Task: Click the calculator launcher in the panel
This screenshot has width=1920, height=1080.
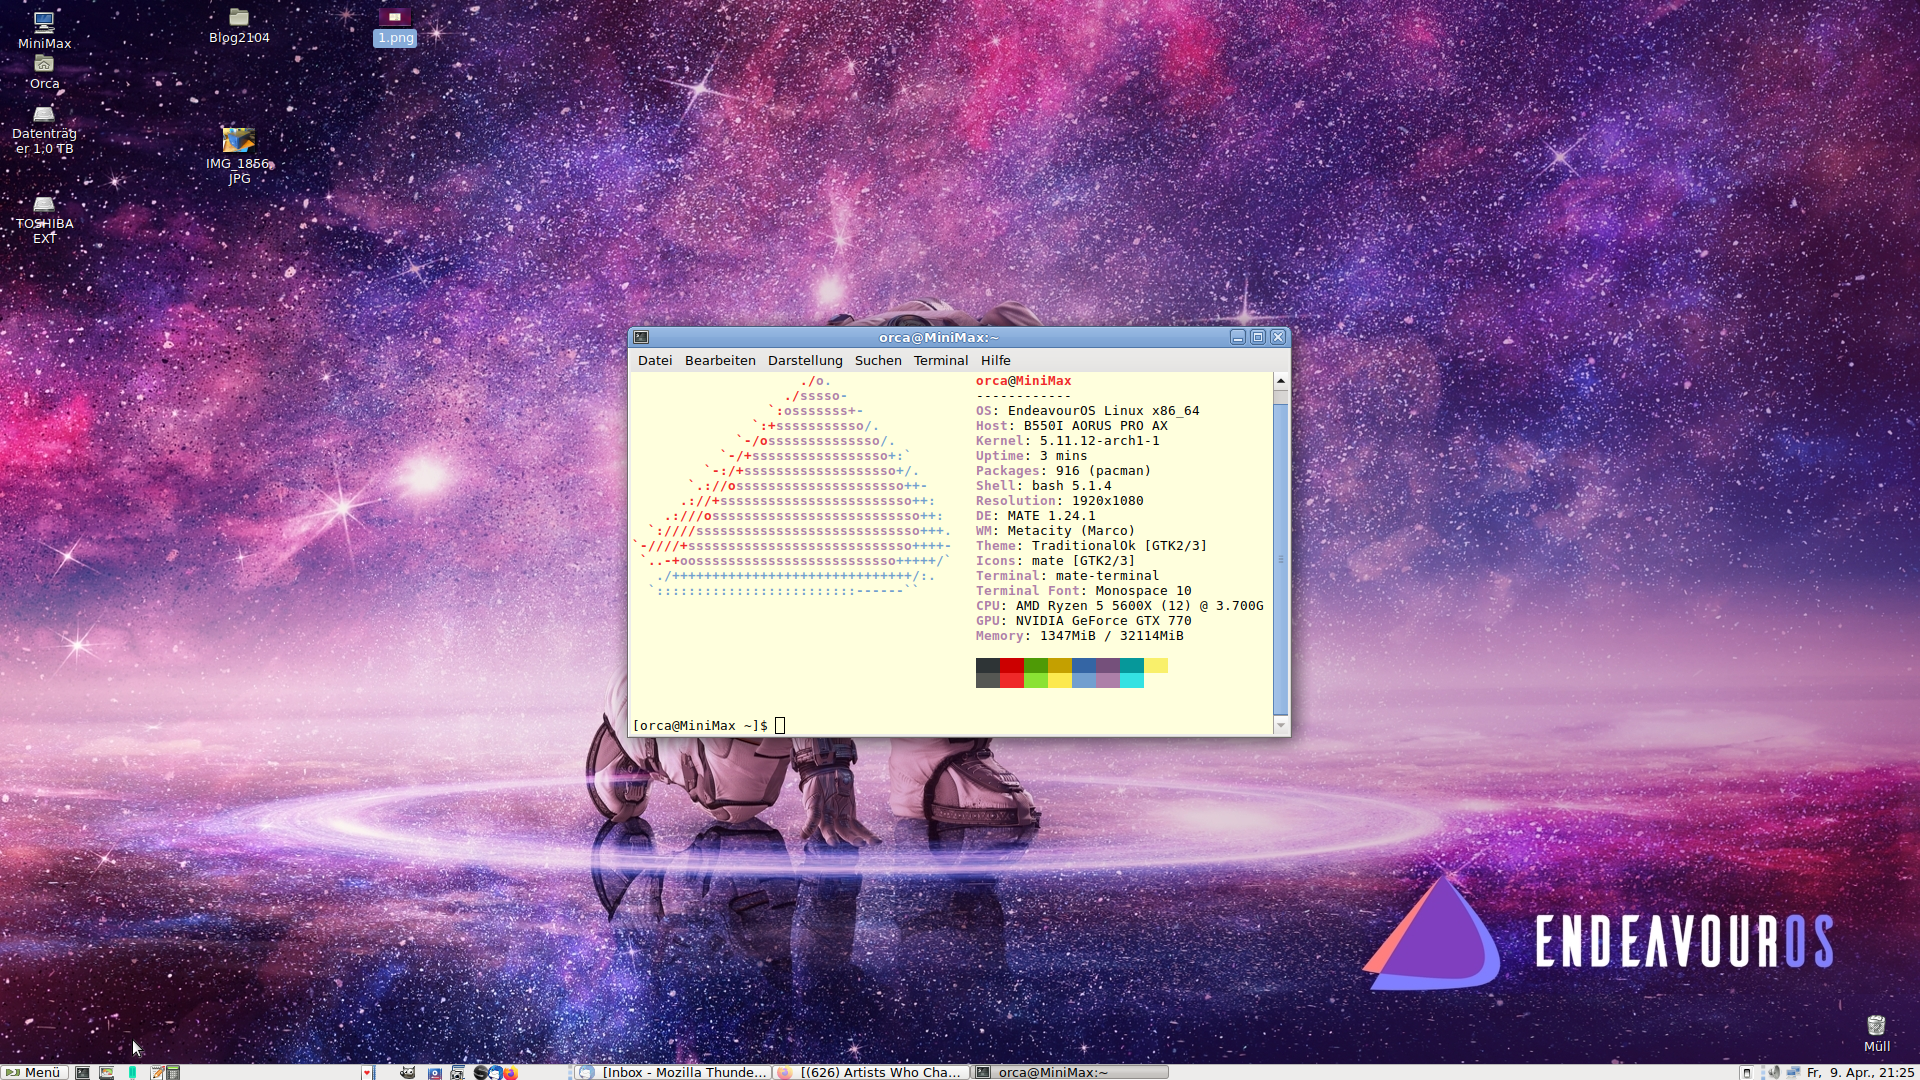Action: coord(173,1072)
